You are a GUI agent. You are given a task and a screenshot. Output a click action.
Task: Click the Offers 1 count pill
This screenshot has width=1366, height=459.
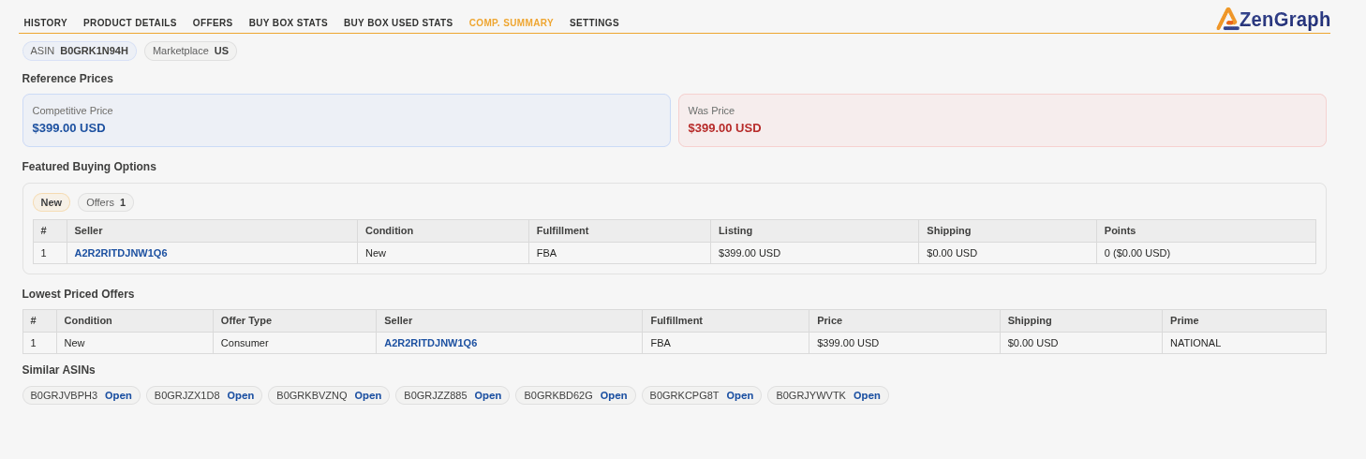(x=106, y=202)
